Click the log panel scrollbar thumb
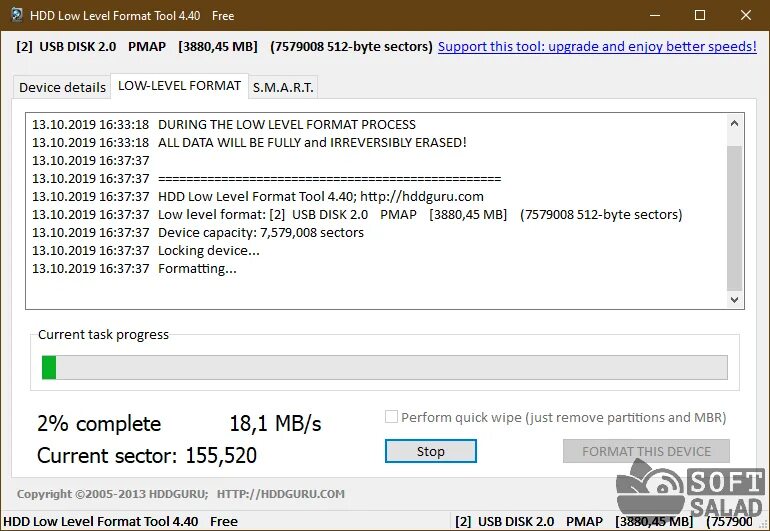 coord(734,218)
